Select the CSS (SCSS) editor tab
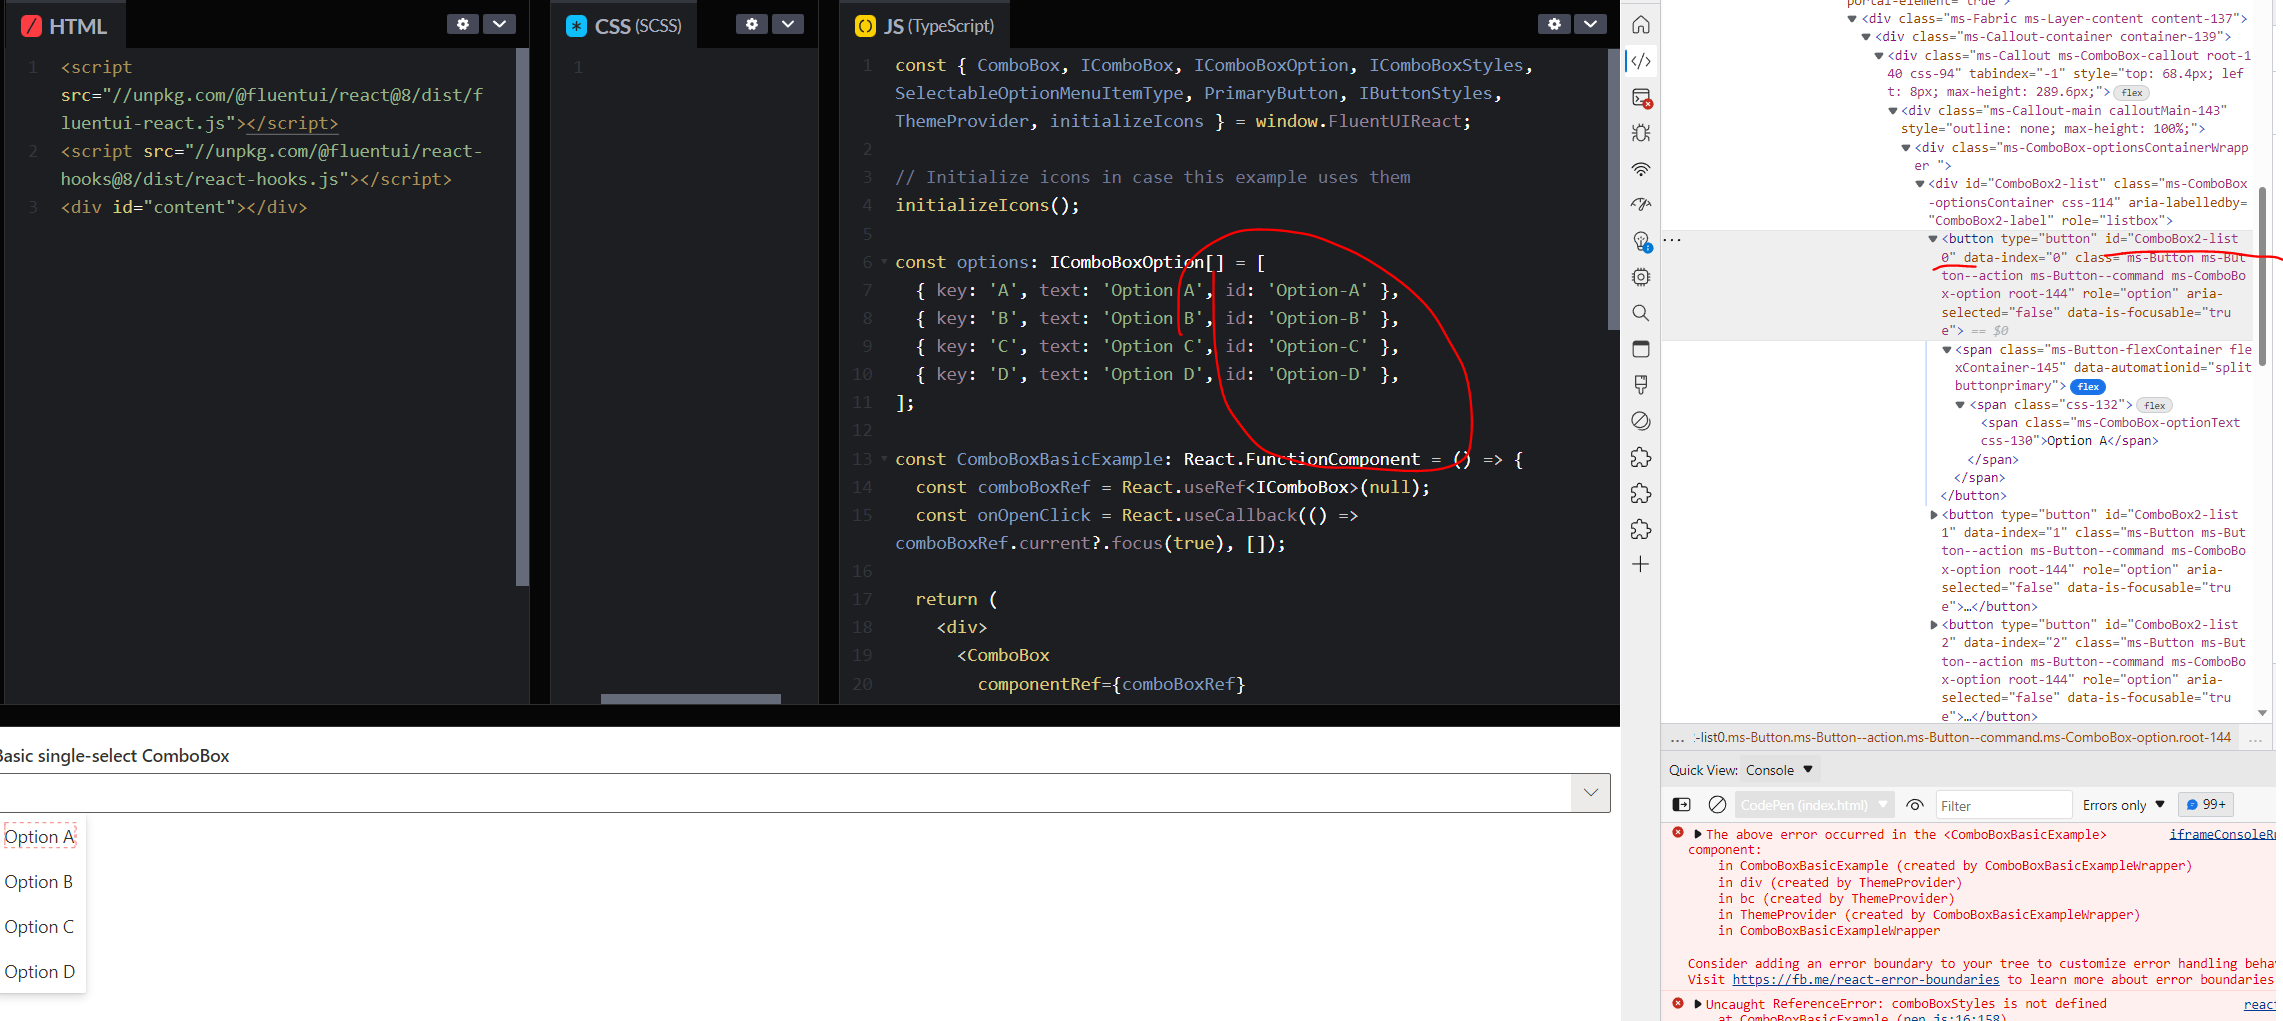This screenshot has width=2283, height=1021. tap(624, 26)
